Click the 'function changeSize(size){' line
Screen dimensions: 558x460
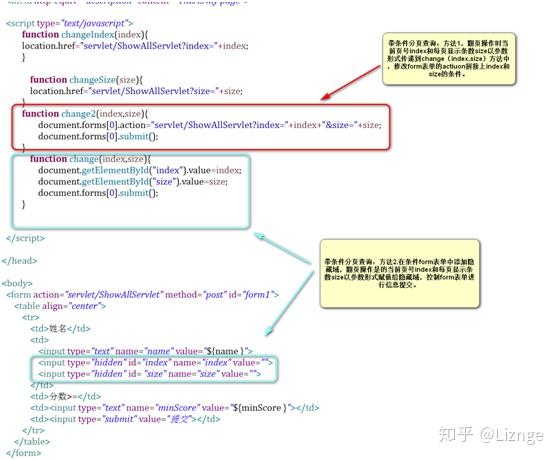click(x=86, y=80)
